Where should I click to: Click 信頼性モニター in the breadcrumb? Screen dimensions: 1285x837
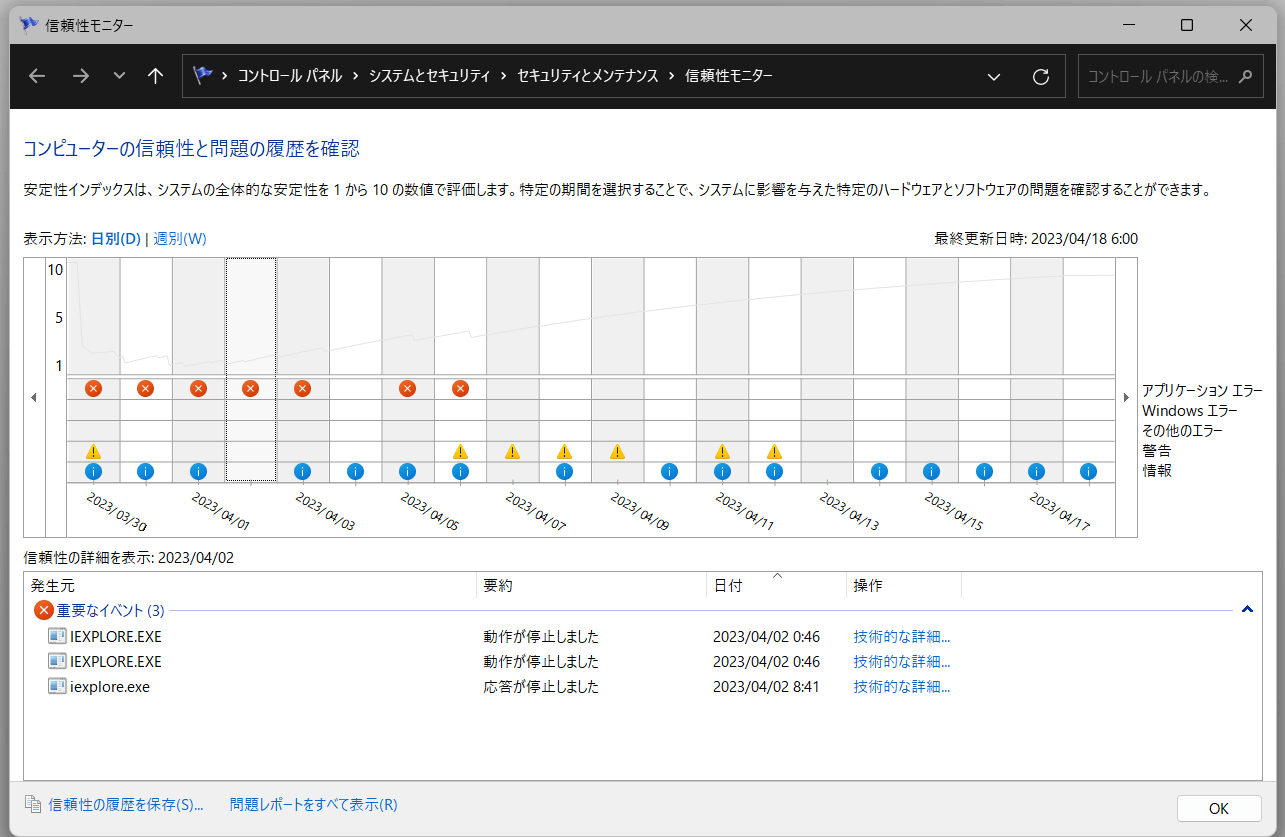click(x=729, y=76)
